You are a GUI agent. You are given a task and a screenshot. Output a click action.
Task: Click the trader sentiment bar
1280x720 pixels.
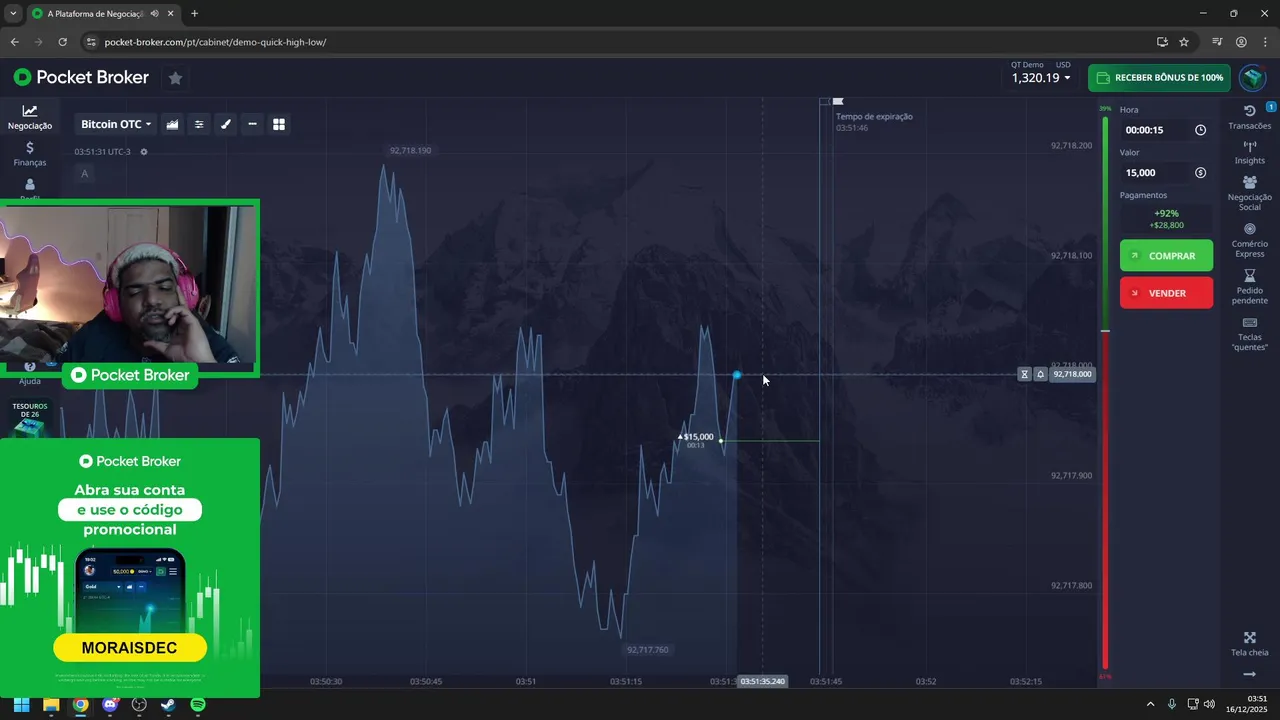[x=1105, y=393]
